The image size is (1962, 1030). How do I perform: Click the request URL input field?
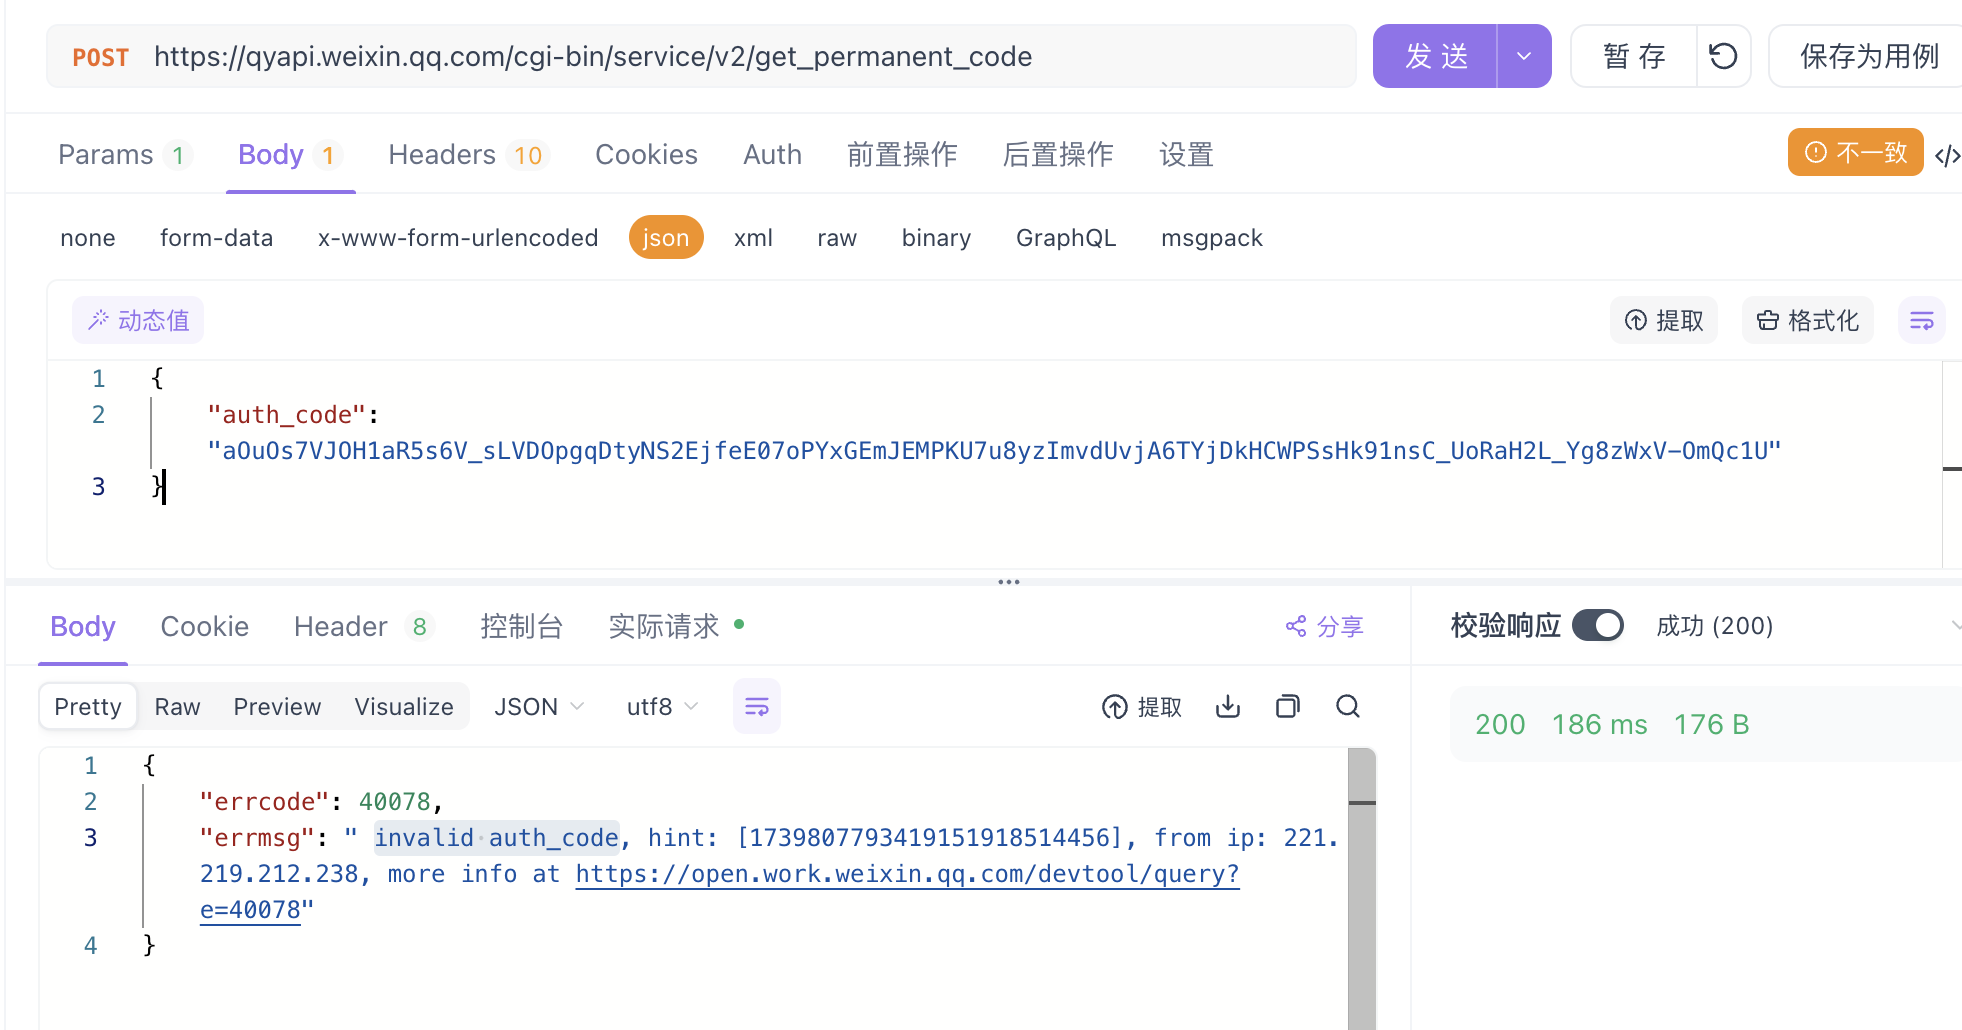(x=700, y=56)
